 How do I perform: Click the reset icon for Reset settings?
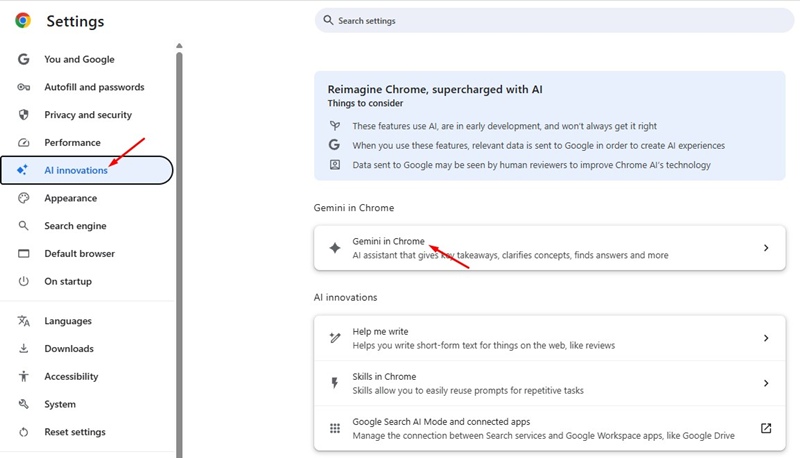(23, 432)
